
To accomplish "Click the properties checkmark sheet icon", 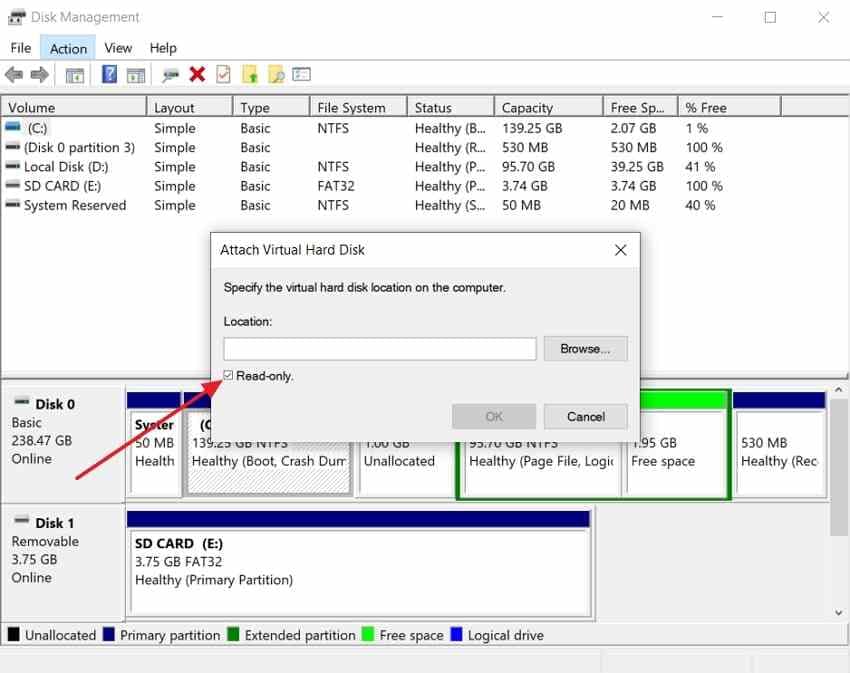I will click(x=223, y=74).
